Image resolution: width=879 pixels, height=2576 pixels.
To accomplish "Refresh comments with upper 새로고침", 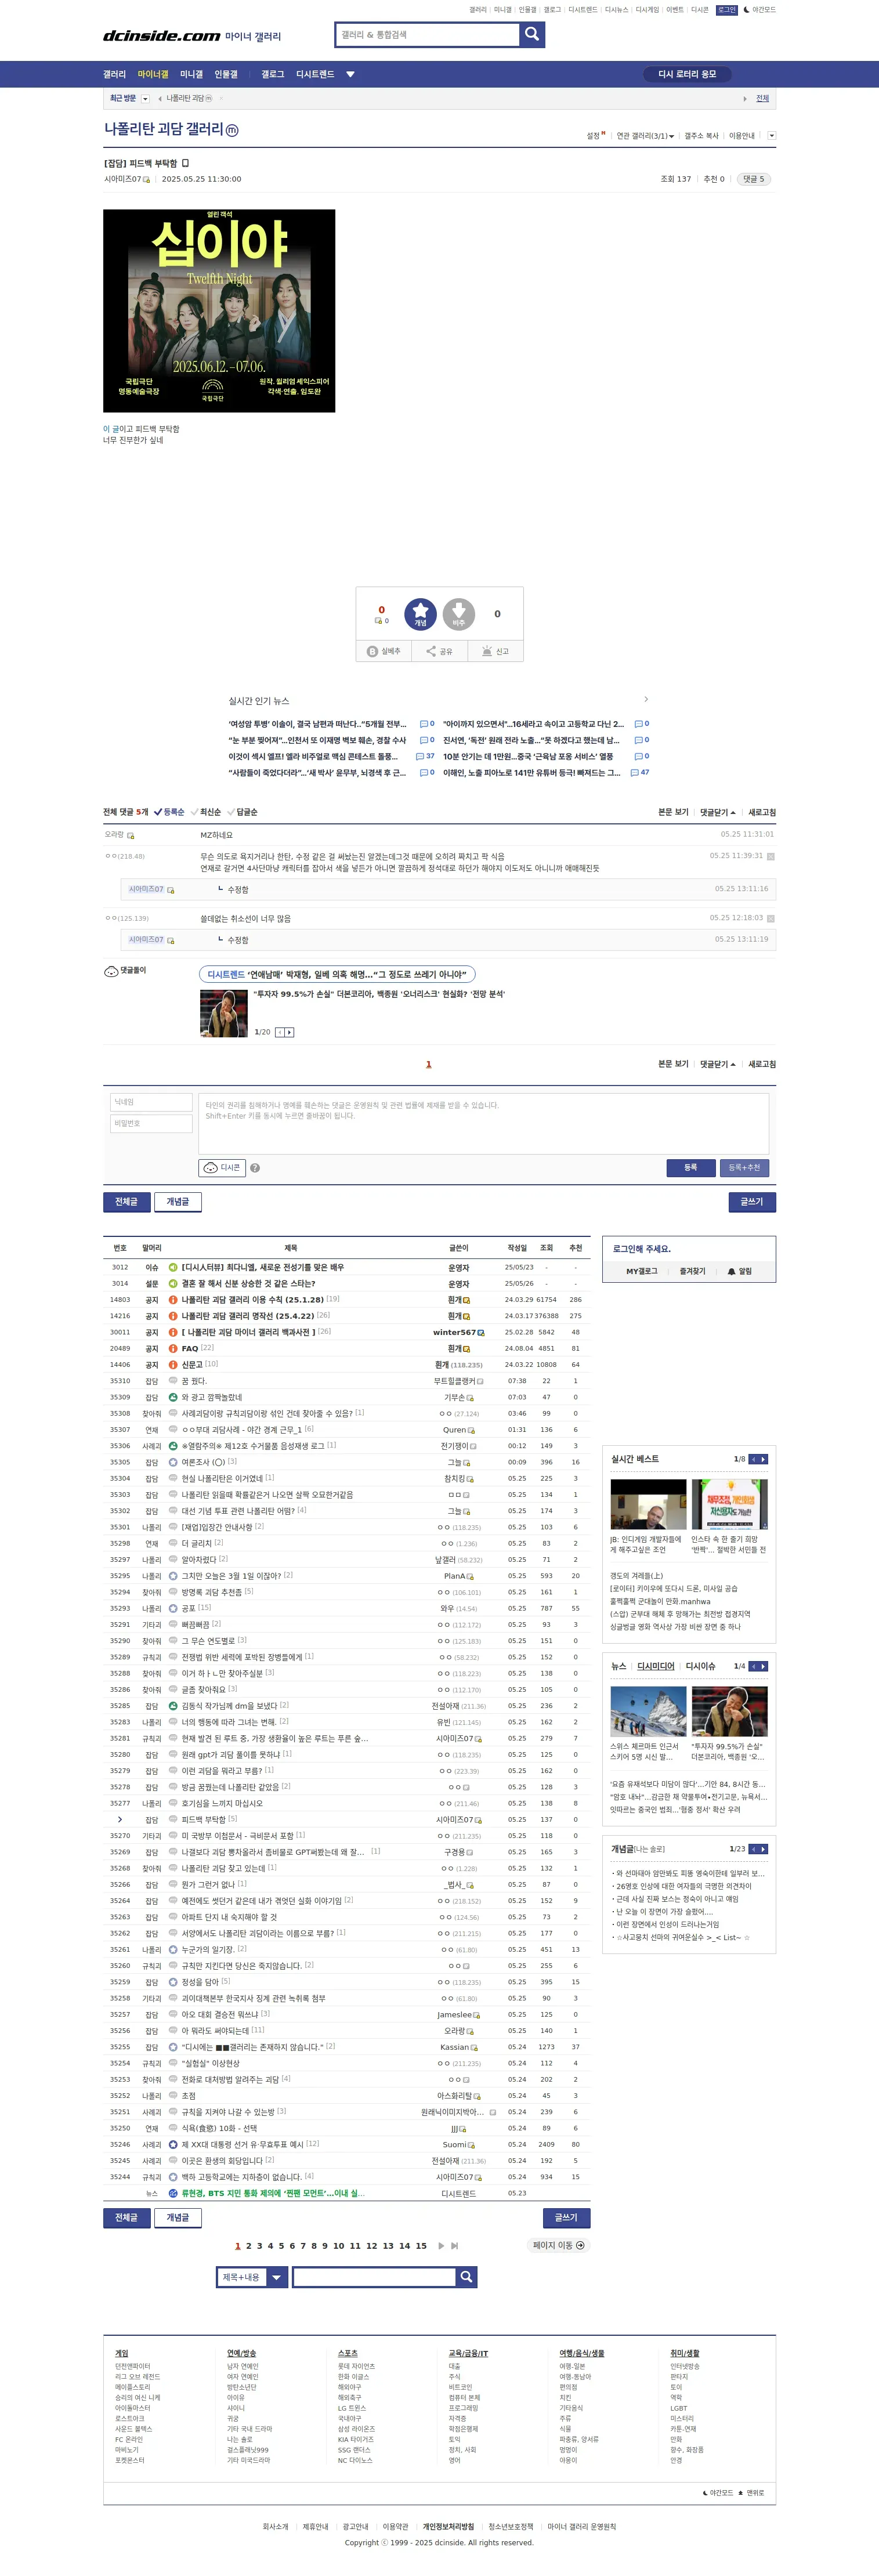I will [x=762, y=812].
